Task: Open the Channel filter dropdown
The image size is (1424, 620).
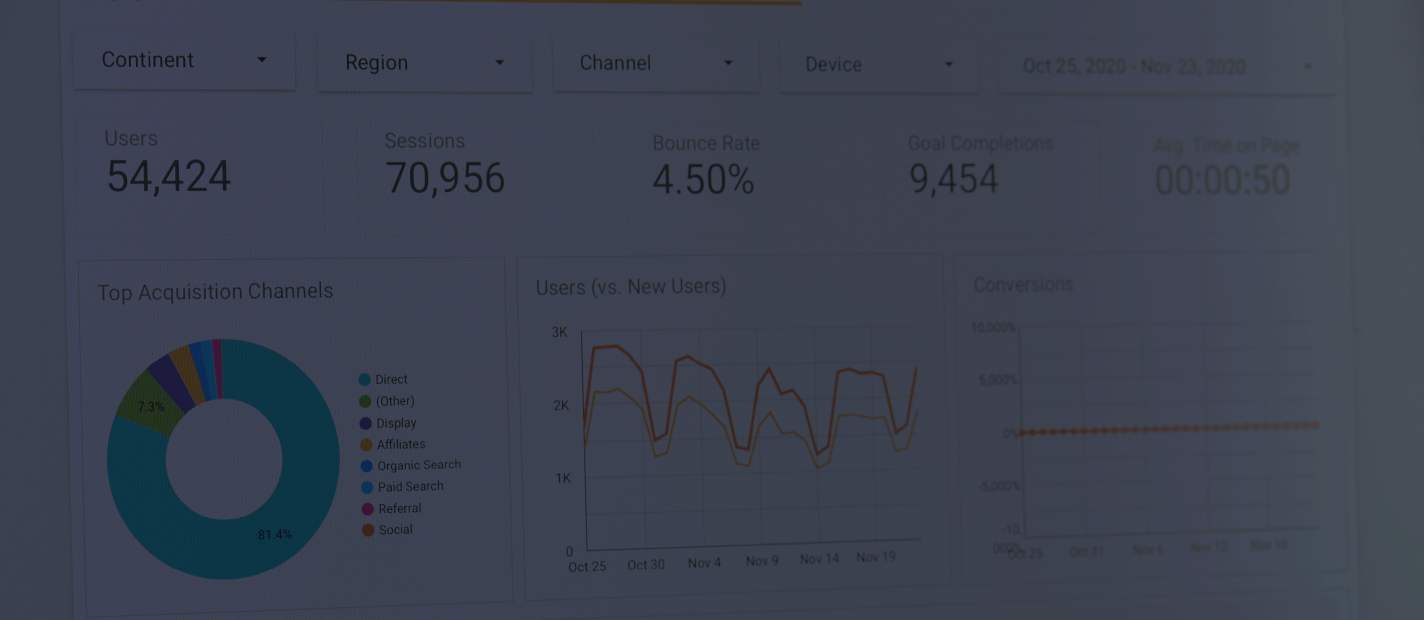Action: click(655, 63)
